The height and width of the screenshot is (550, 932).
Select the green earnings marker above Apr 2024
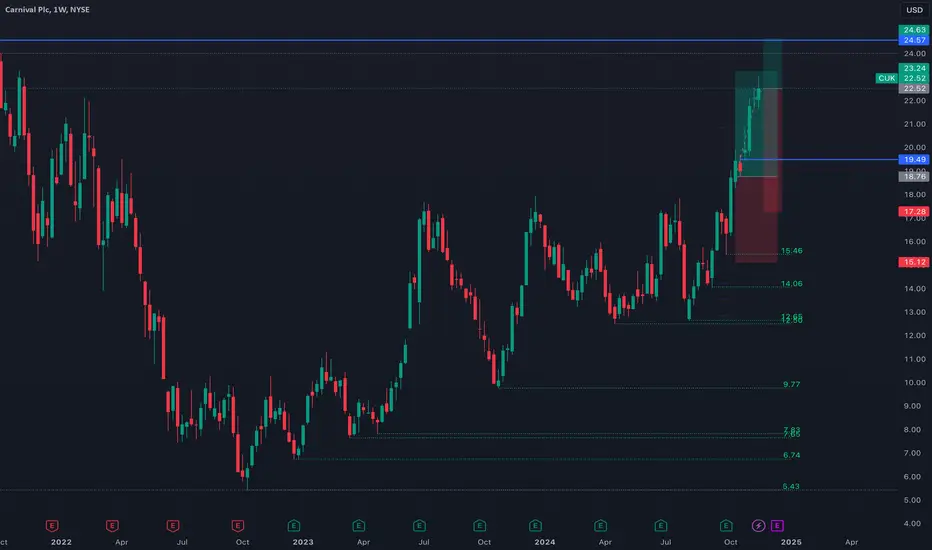[600, 526]
